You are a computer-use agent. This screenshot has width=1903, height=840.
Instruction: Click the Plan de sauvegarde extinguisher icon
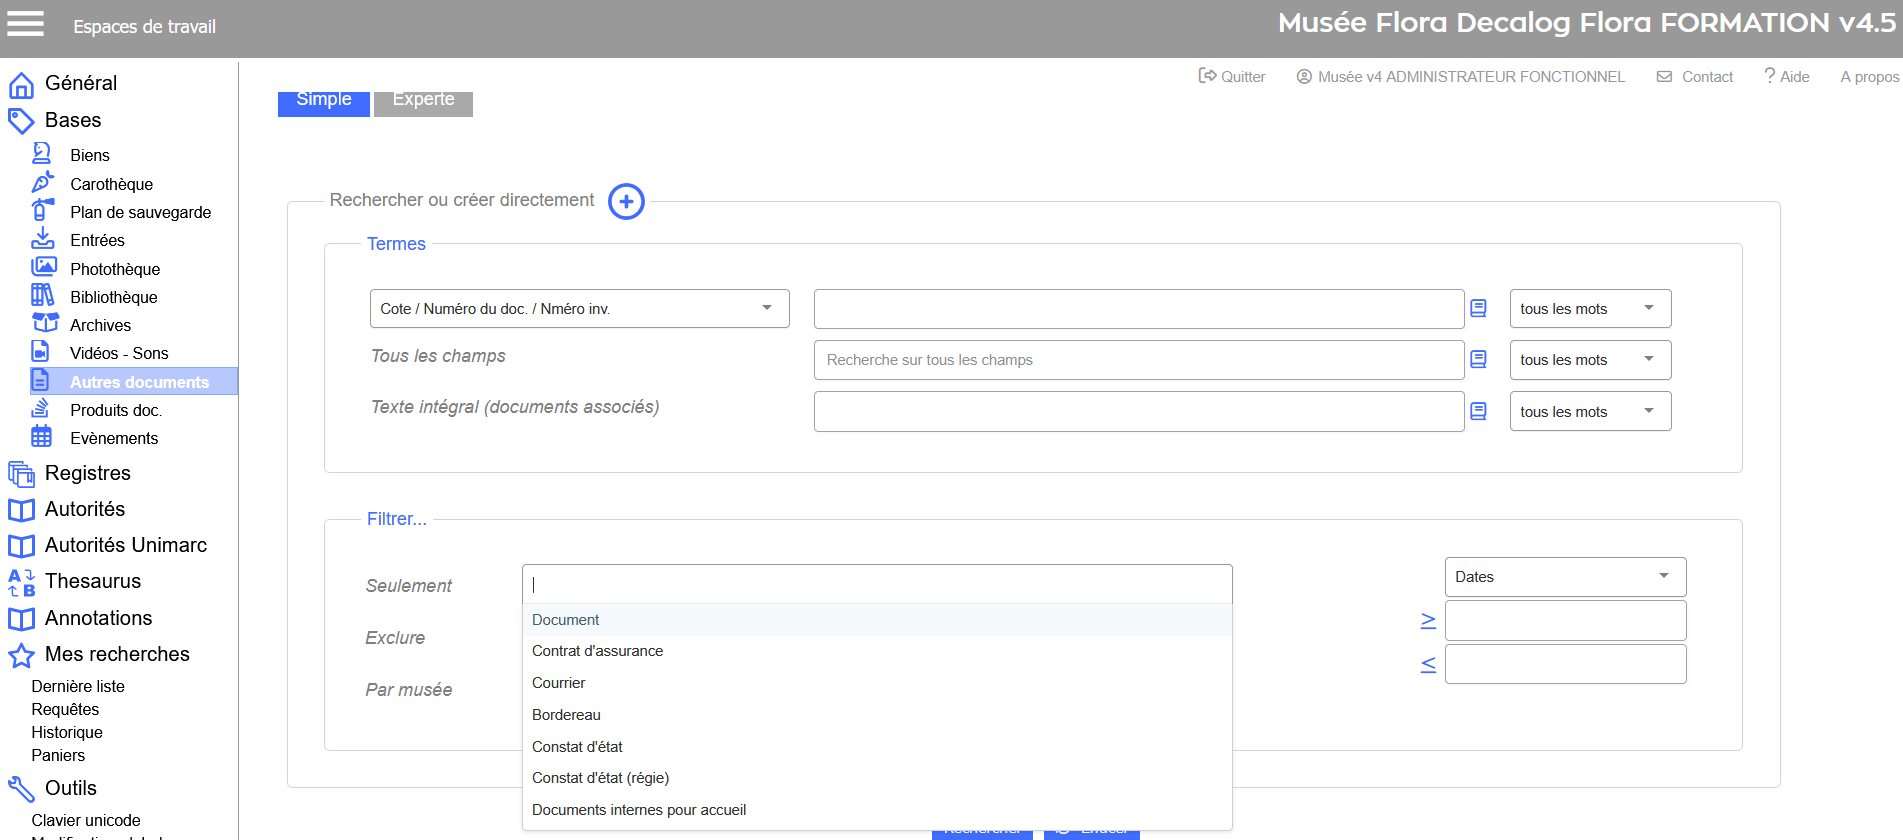tap(42, 210)
